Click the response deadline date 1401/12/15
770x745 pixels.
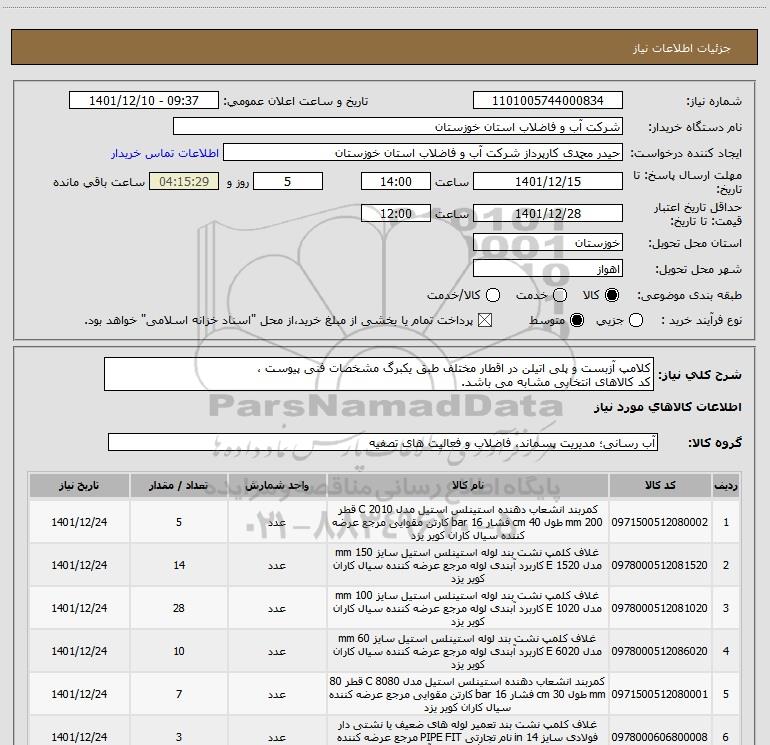pyautogui.click(x=548, y=181)
